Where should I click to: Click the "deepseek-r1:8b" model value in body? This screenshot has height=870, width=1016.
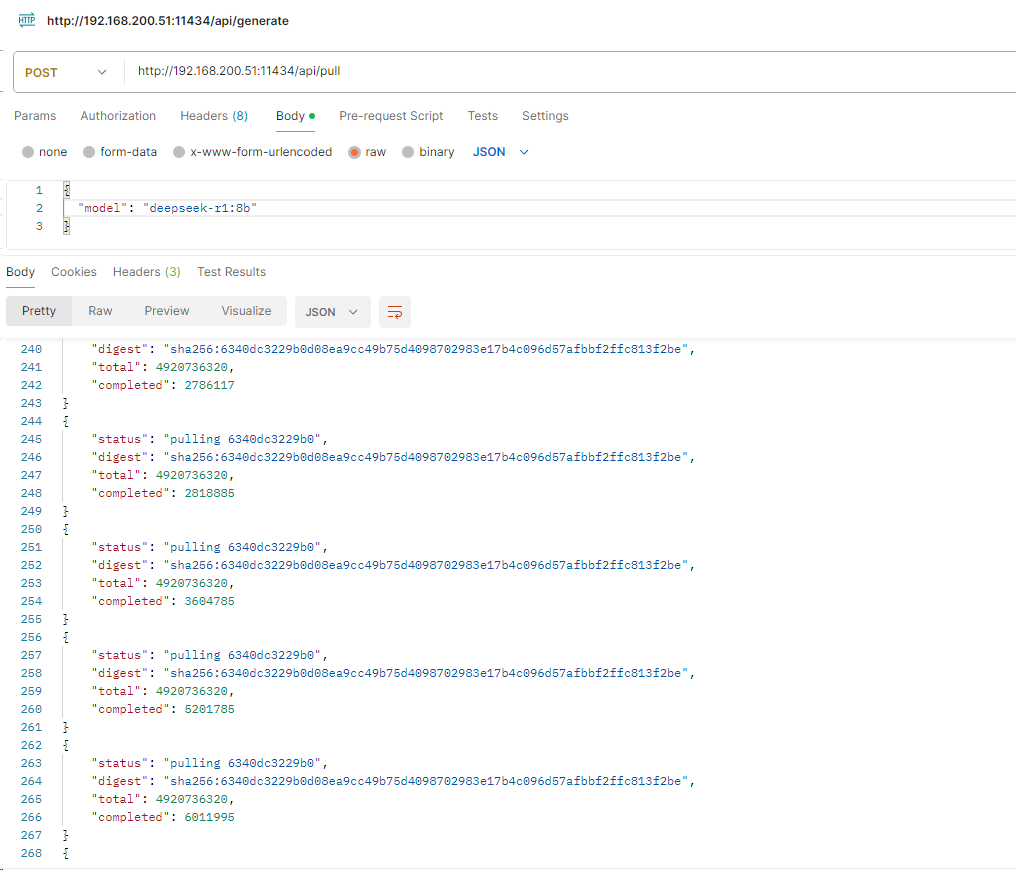(200, 208)
